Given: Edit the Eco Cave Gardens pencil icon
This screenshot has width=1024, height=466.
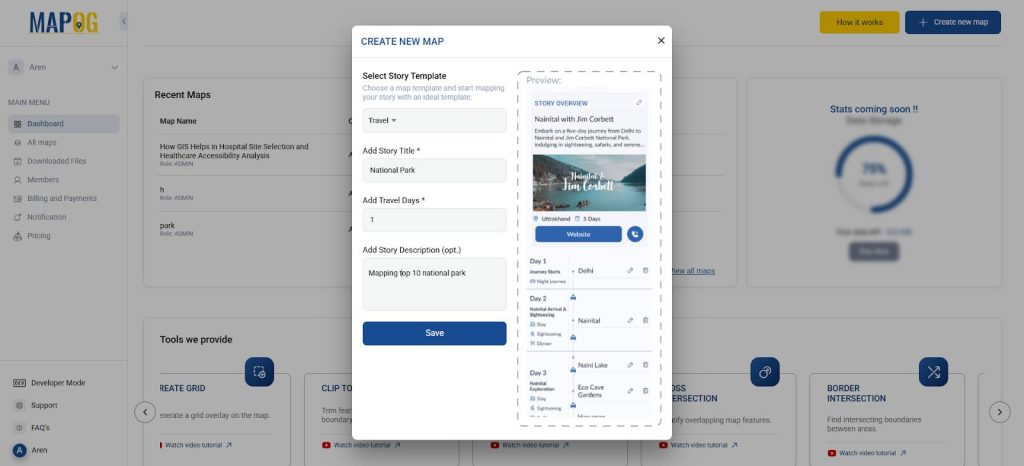Looking at the screenshot, I should [630, 391].
